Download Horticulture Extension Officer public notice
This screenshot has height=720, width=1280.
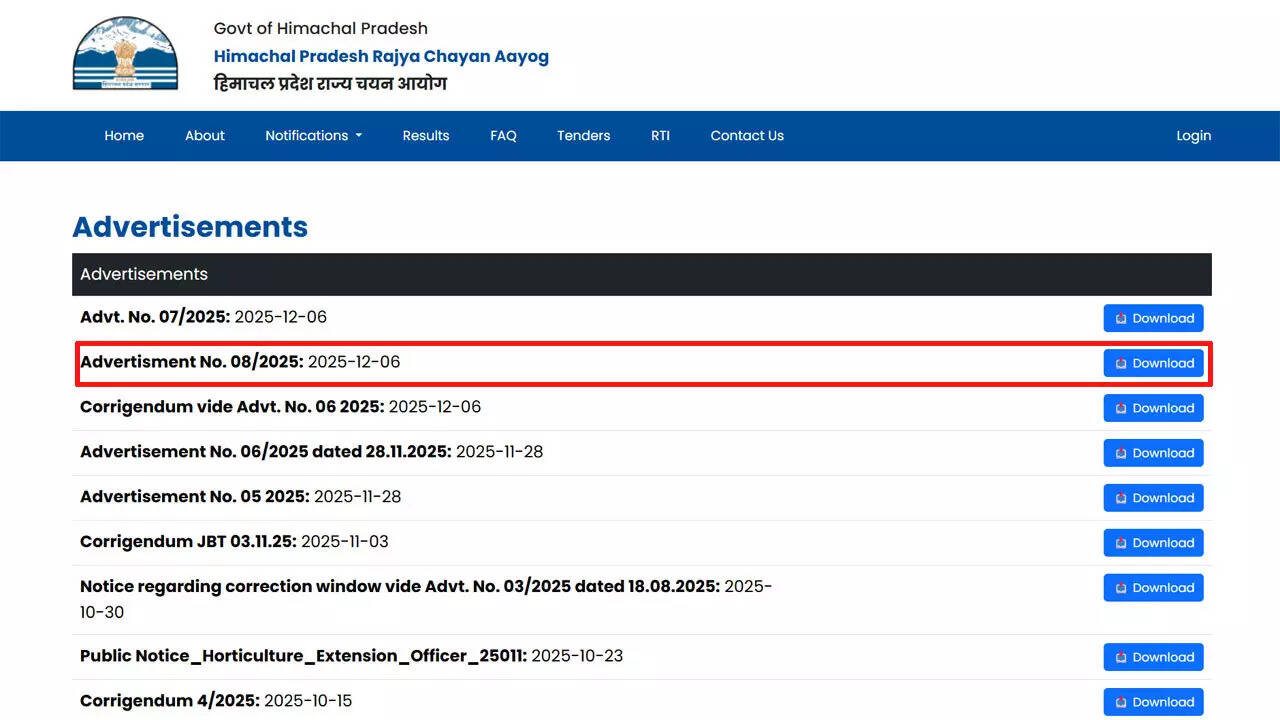coord(1153,657)
